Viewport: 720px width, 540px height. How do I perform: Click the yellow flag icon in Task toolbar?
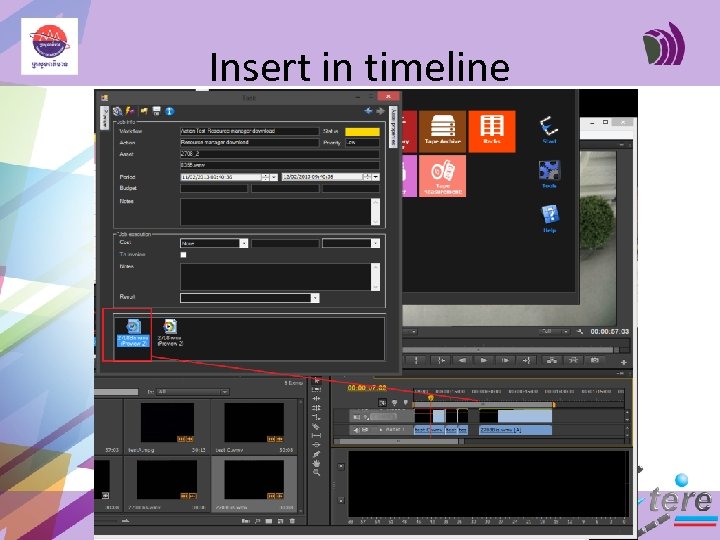[x=144, y=111]
